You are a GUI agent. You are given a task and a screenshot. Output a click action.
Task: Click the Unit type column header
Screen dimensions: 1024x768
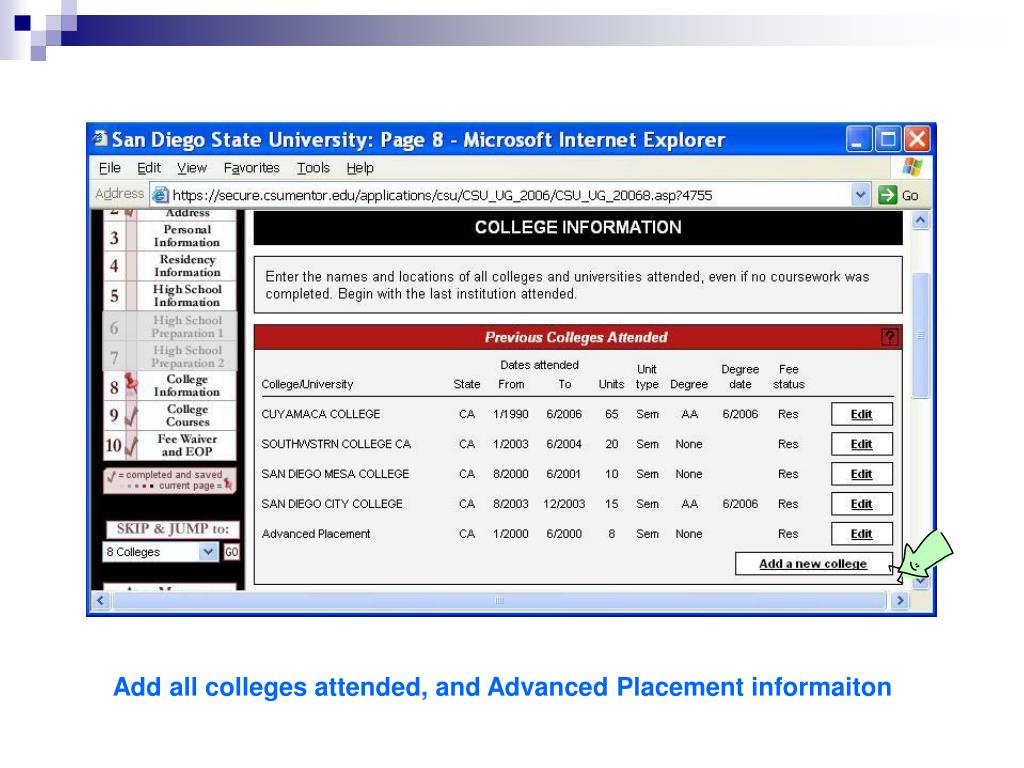coord(647,377)
